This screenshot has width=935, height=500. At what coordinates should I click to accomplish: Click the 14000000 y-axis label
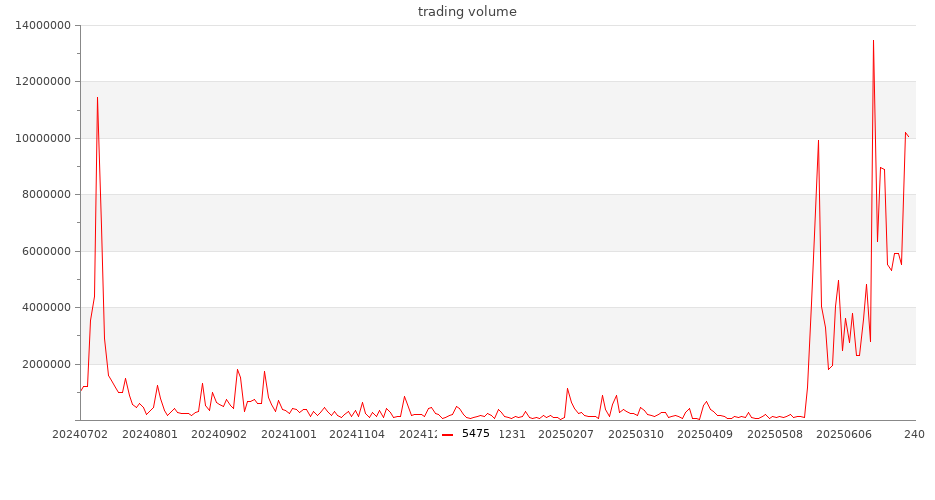click(x=42, y=26)
